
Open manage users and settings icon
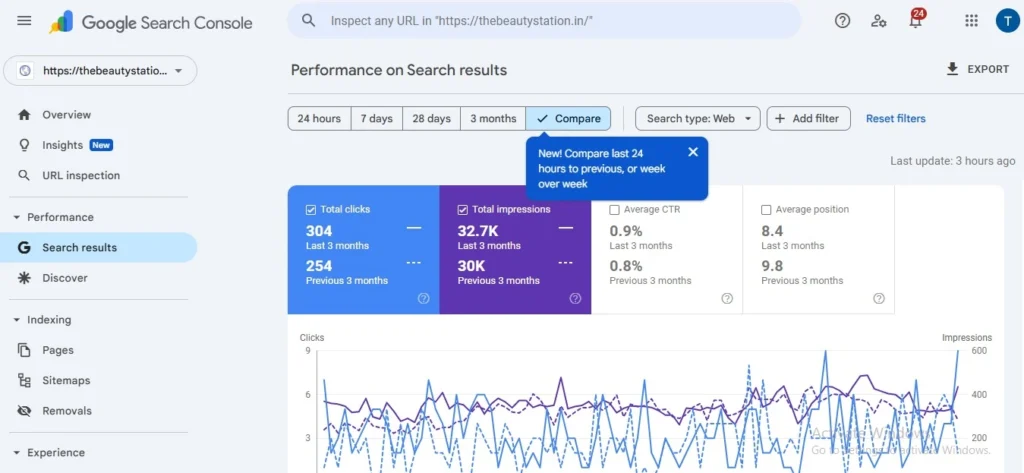tap(878, 21)
